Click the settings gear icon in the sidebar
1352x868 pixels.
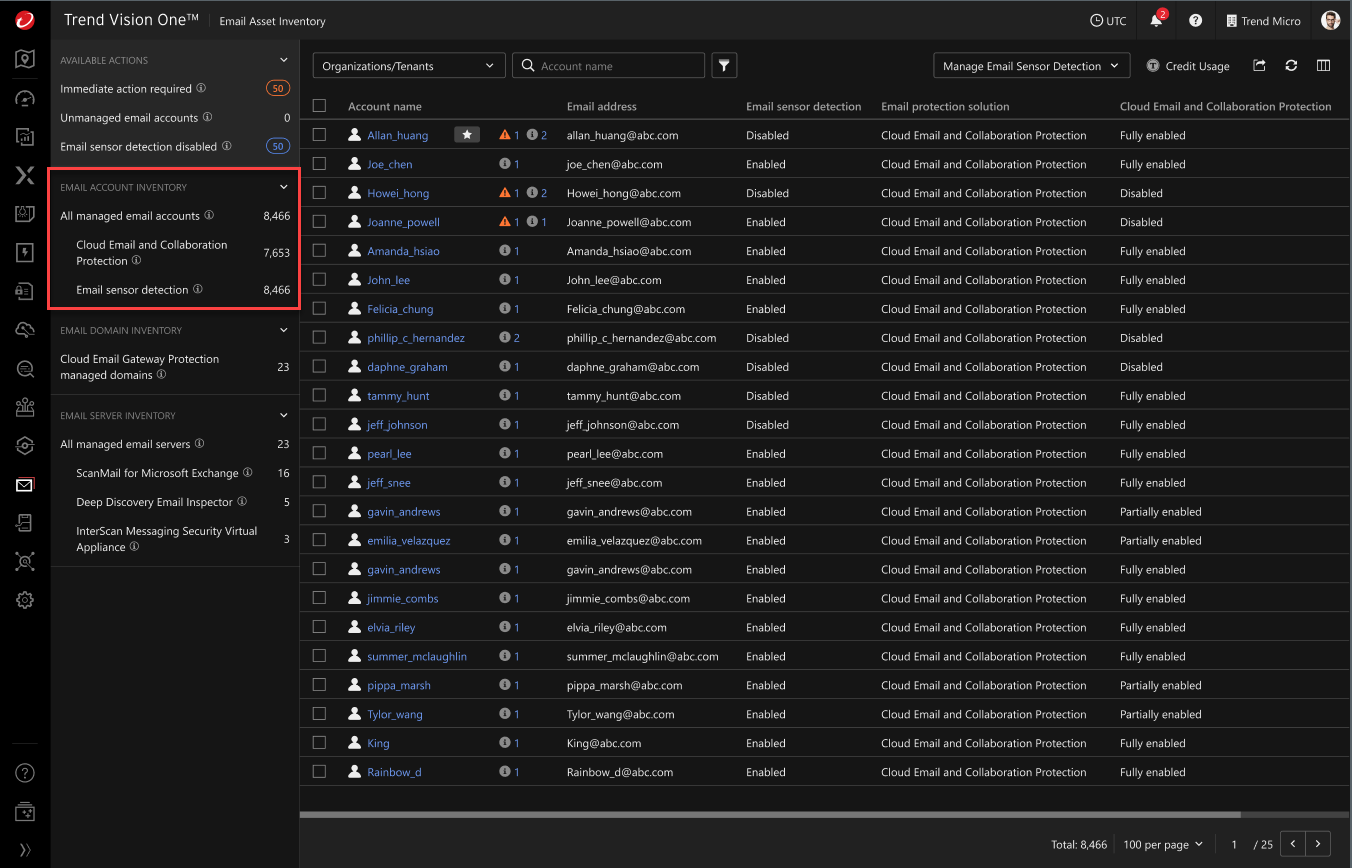[24, 600]
